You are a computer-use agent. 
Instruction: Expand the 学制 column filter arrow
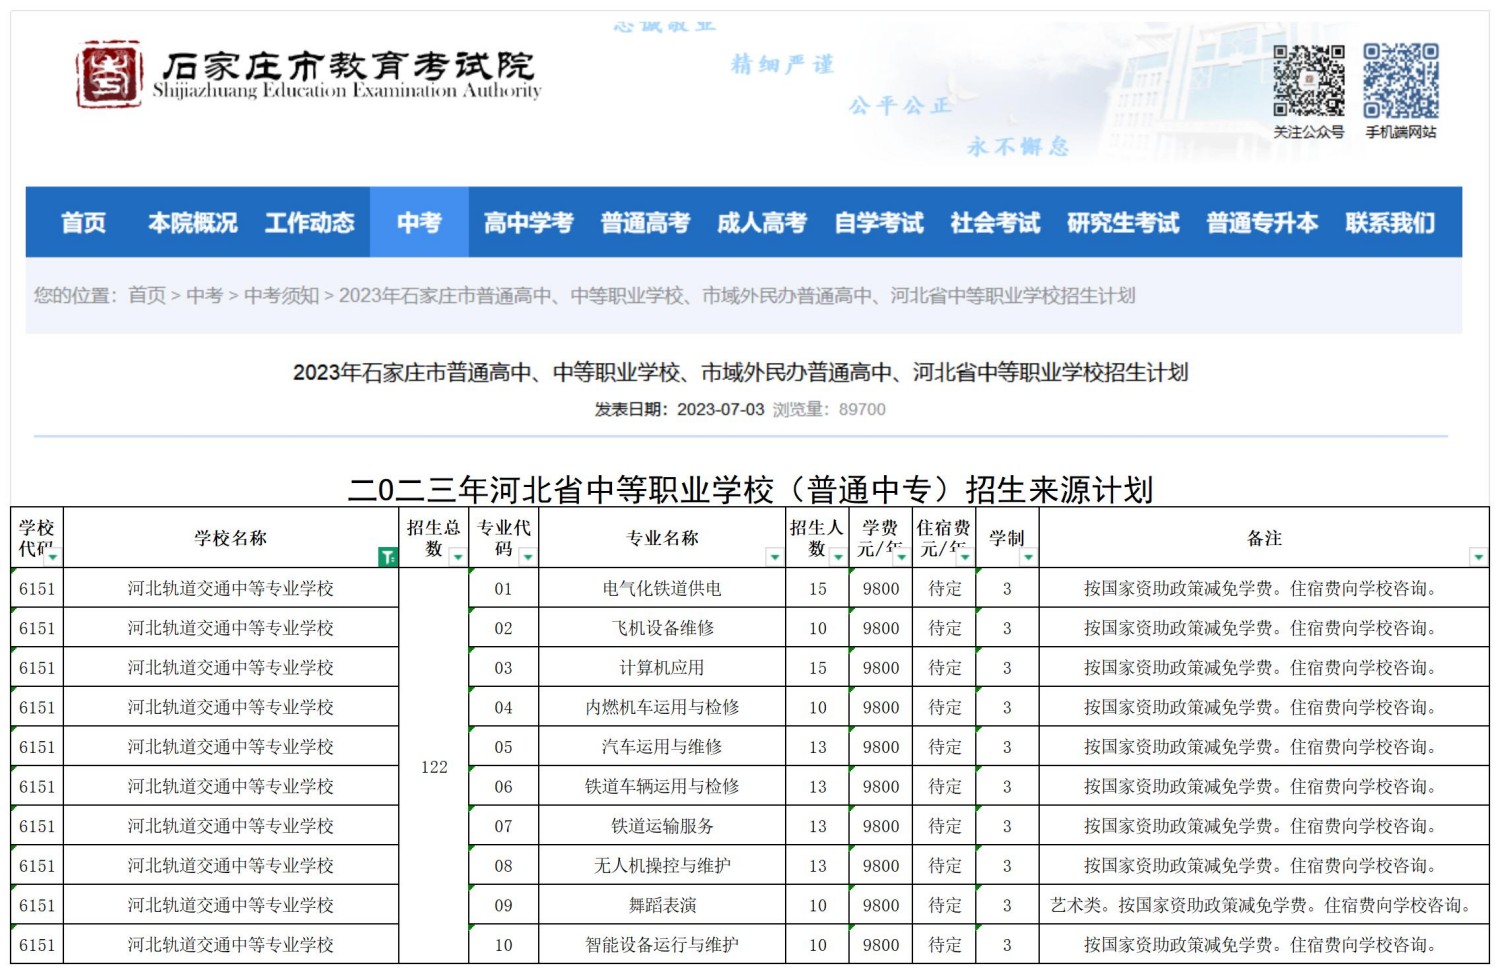point(1028,557)
